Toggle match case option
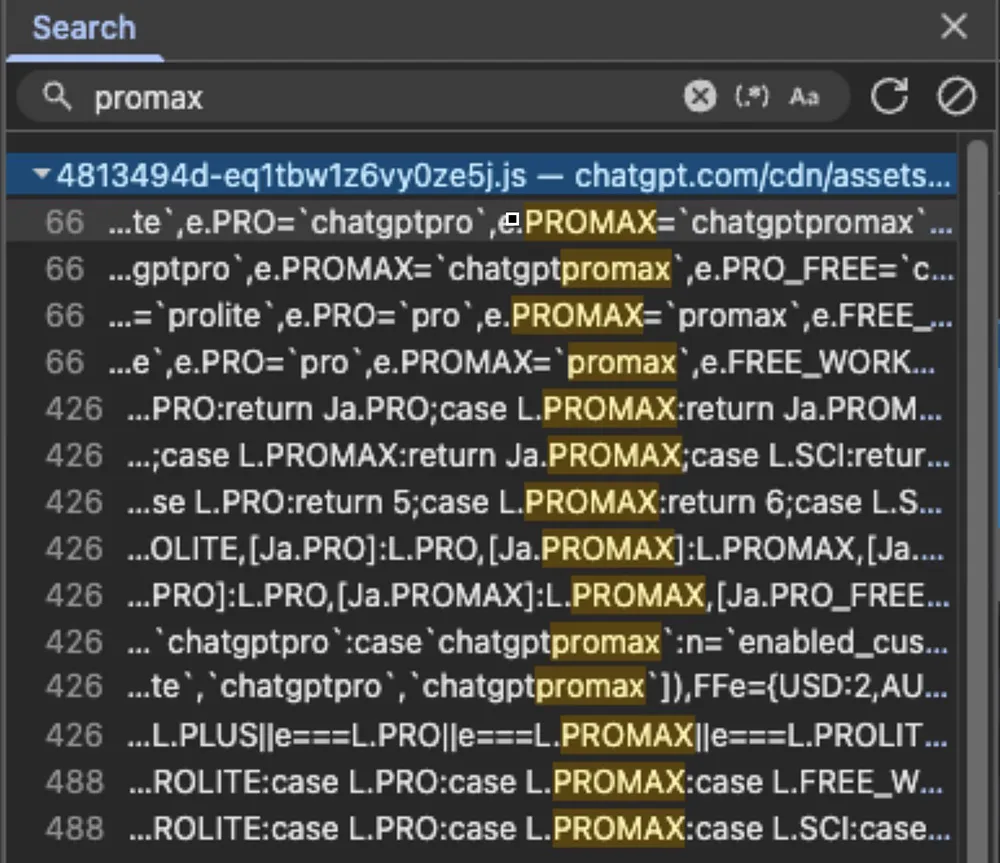The width and height of the screenshot is (1000, 863). [x=804, y=97]
